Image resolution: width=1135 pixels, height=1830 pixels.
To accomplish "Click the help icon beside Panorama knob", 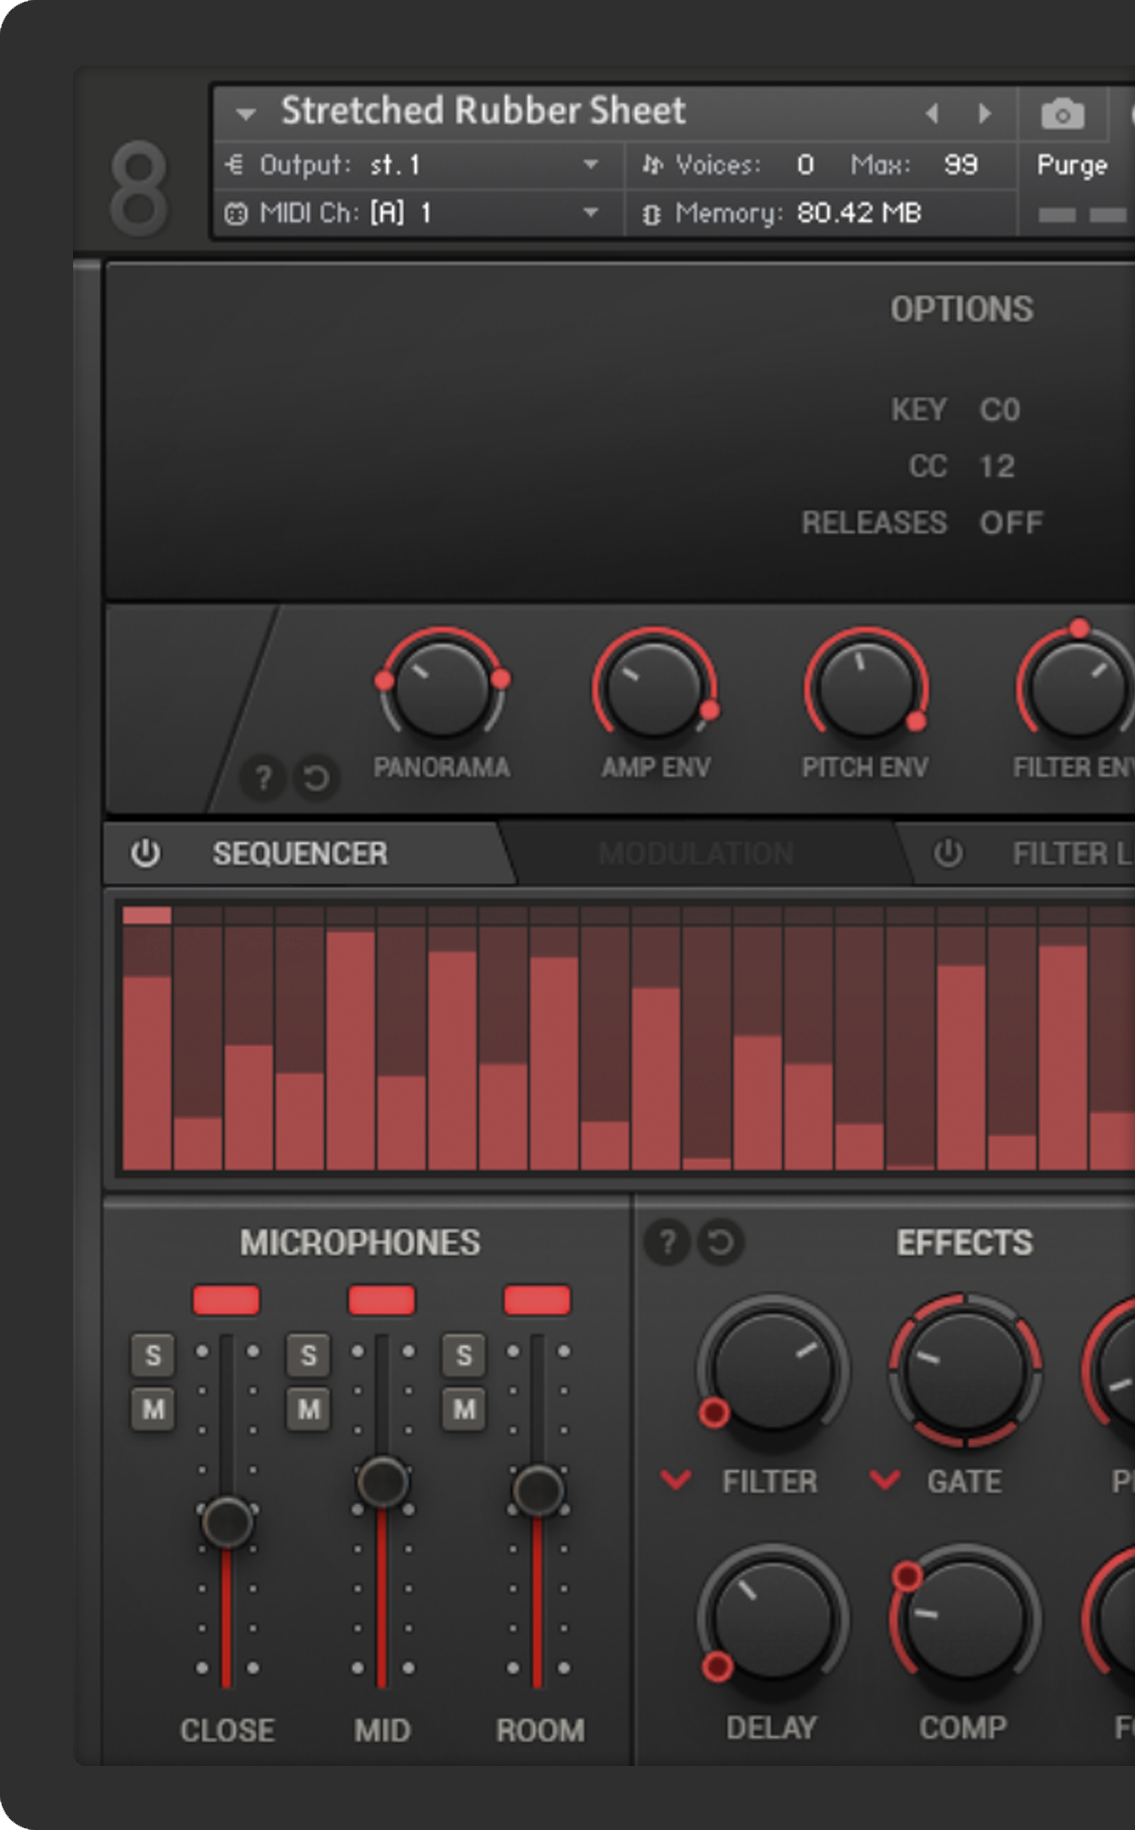I will click(263, 778).
